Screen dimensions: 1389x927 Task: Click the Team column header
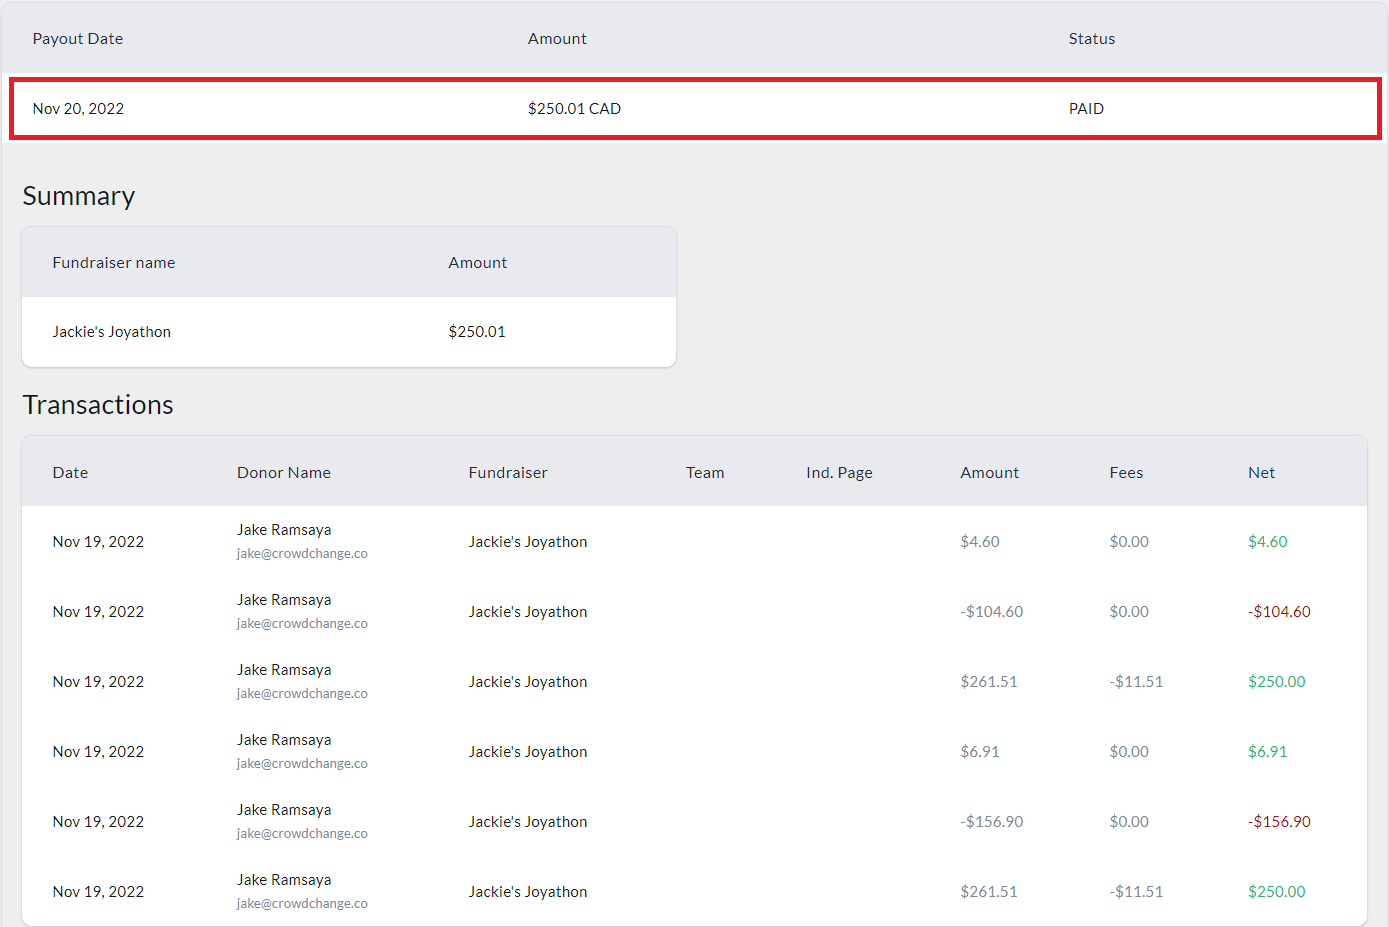point(704,473)
